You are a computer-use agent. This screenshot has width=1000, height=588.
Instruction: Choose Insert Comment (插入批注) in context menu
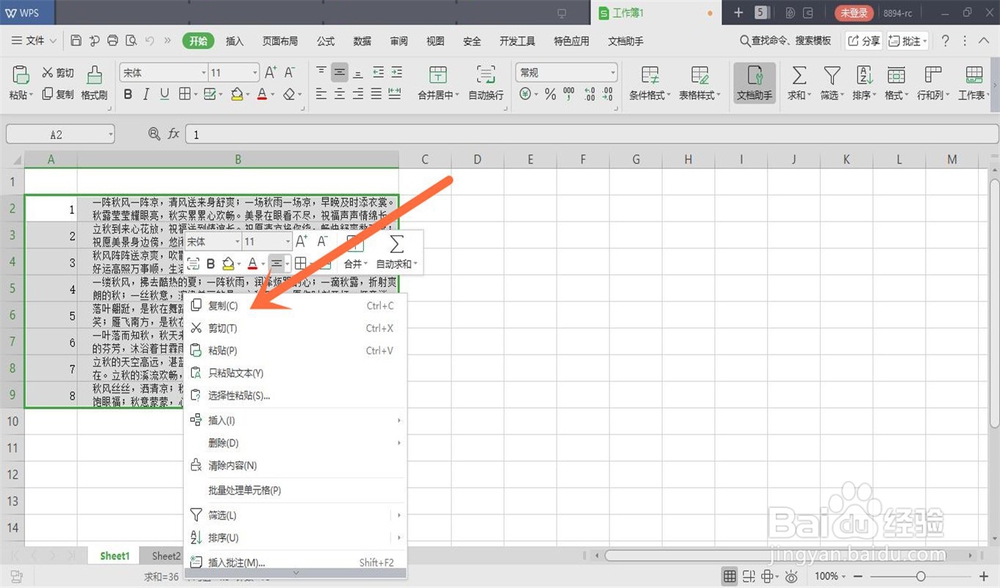[295, 562]
